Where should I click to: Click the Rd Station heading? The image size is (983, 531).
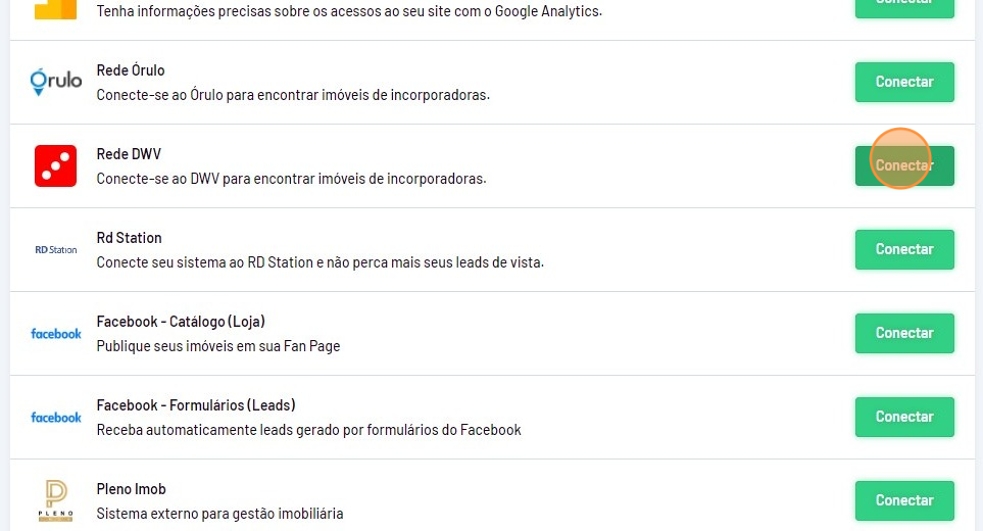tap(129, 238)
